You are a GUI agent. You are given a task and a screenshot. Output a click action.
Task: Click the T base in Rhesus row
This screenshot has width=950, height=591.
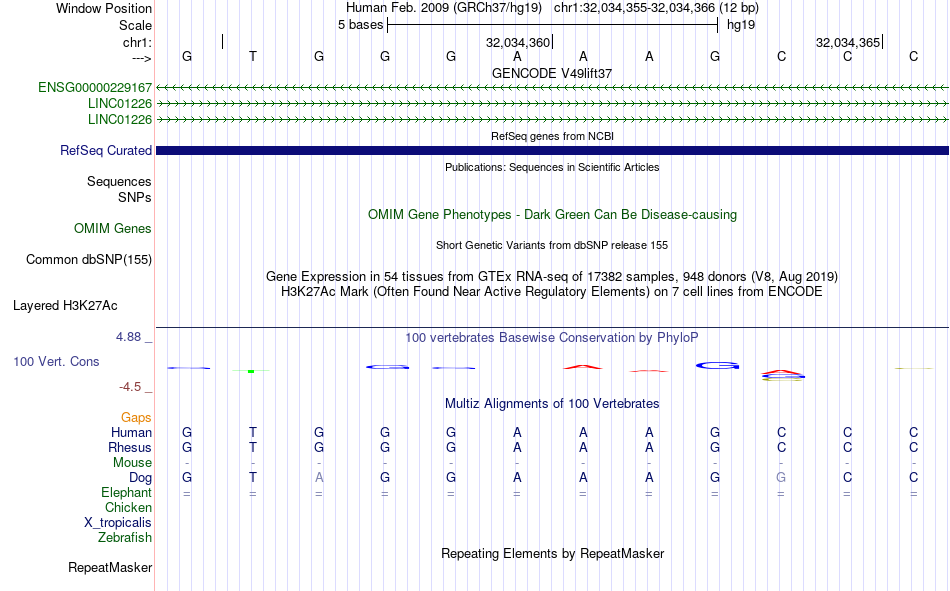click(x=253, y=447)
